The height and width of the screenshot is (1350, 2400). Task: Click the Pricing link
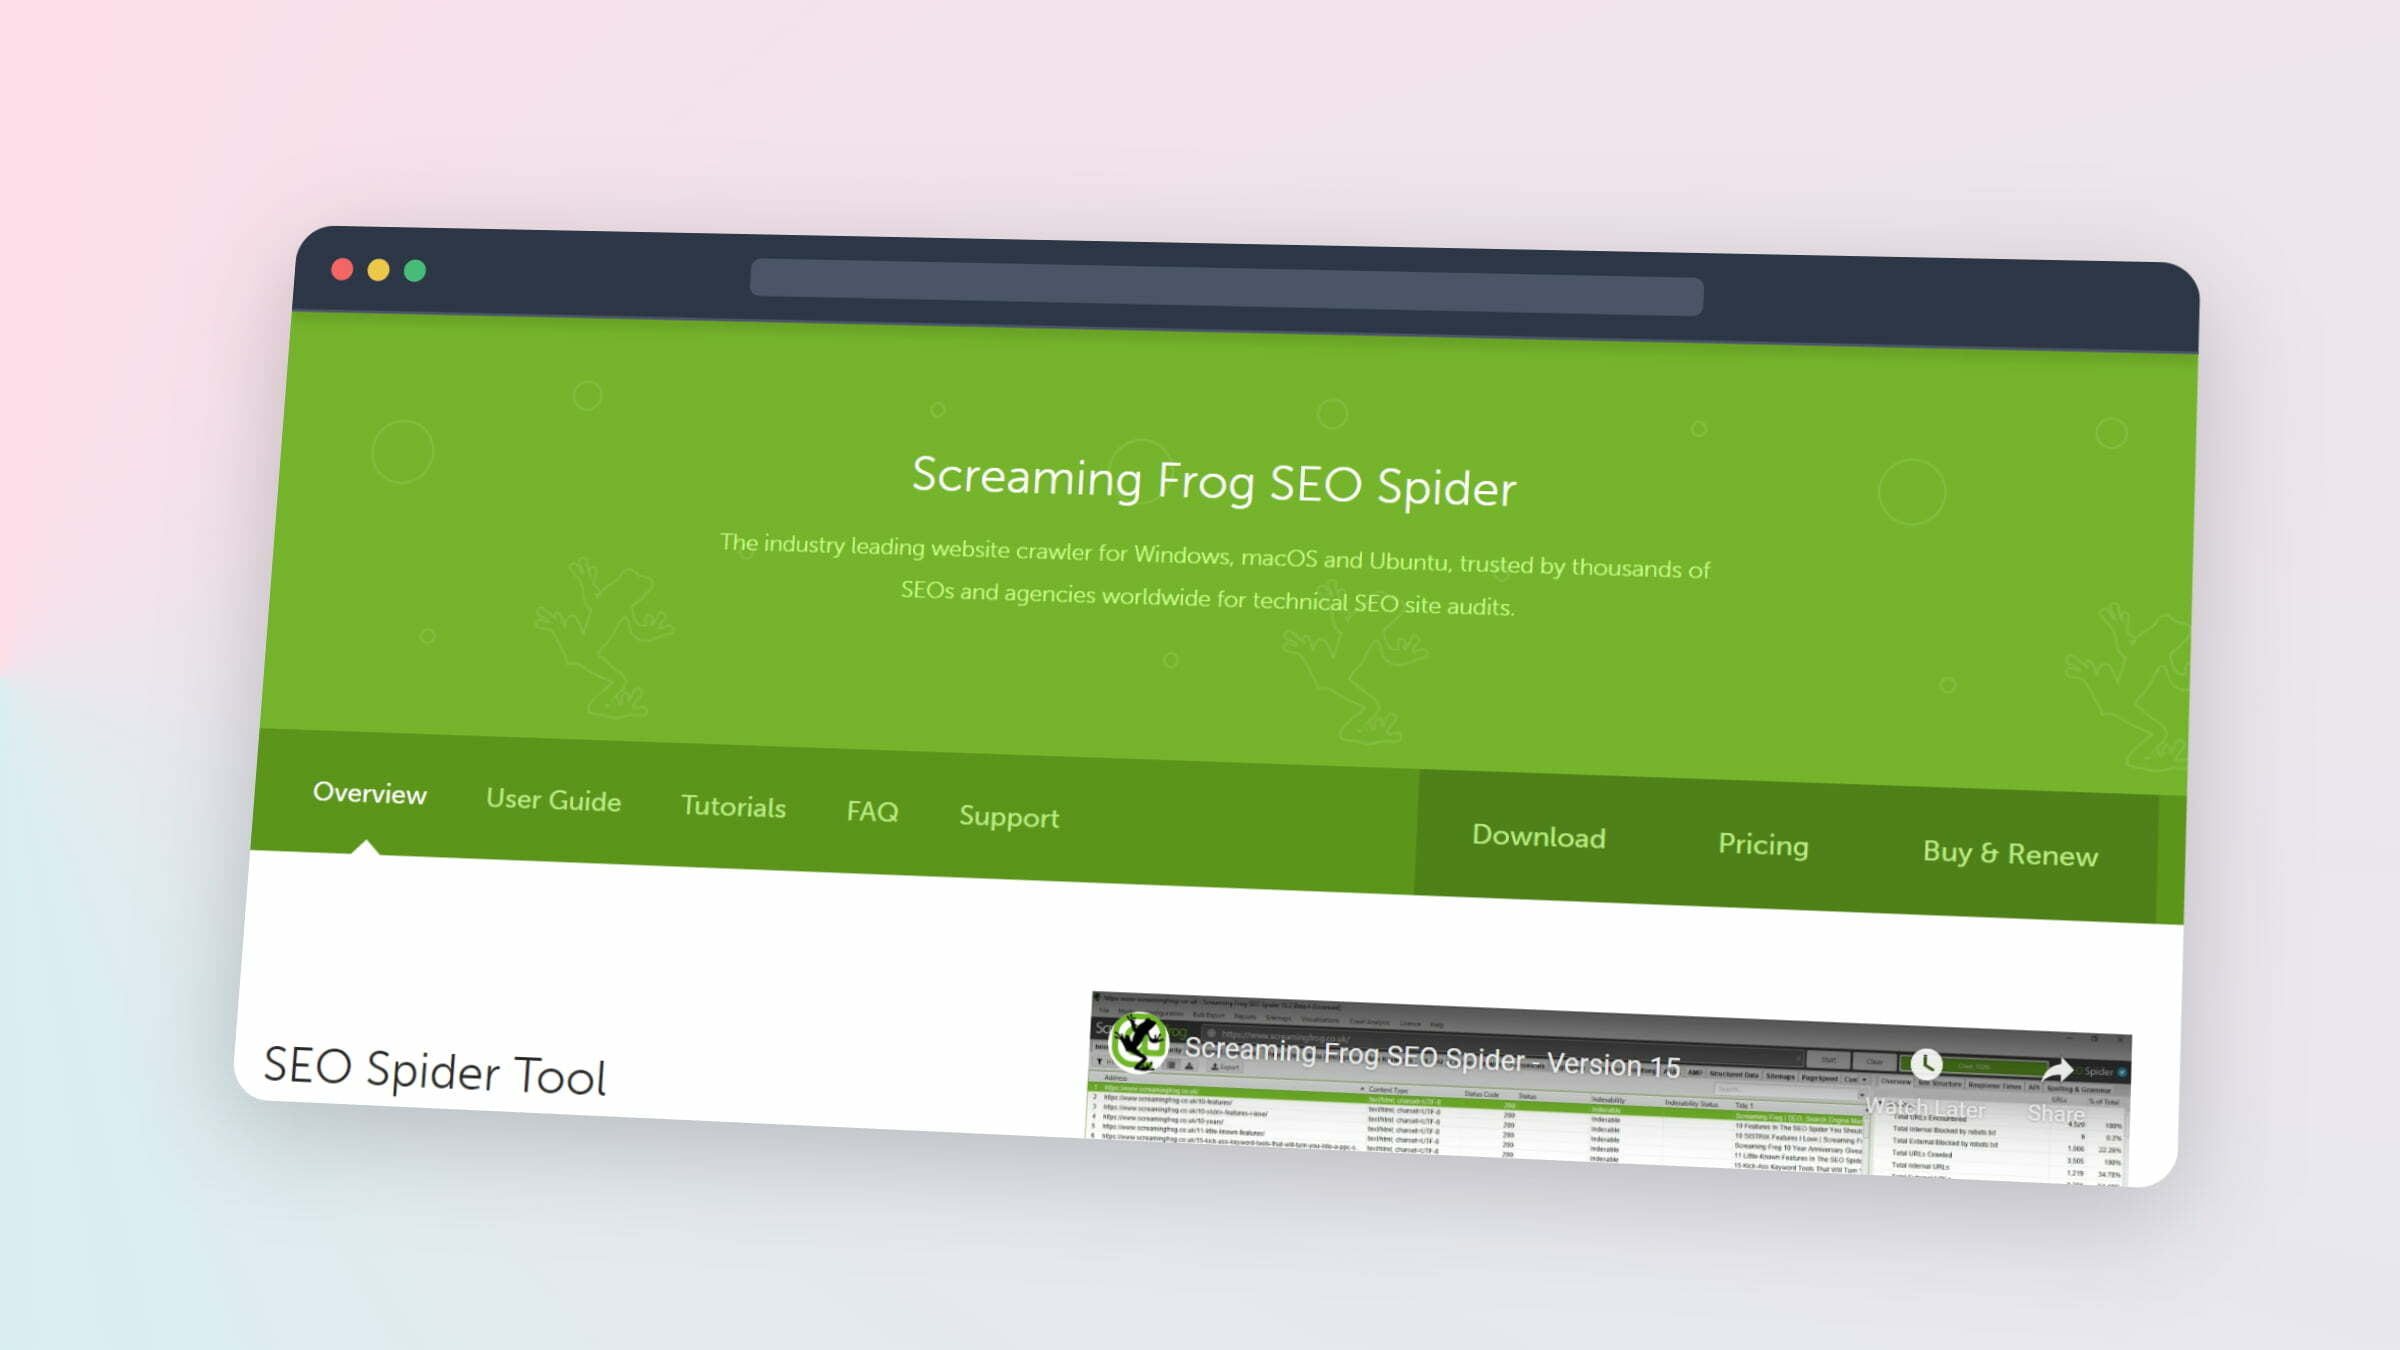1762,844
